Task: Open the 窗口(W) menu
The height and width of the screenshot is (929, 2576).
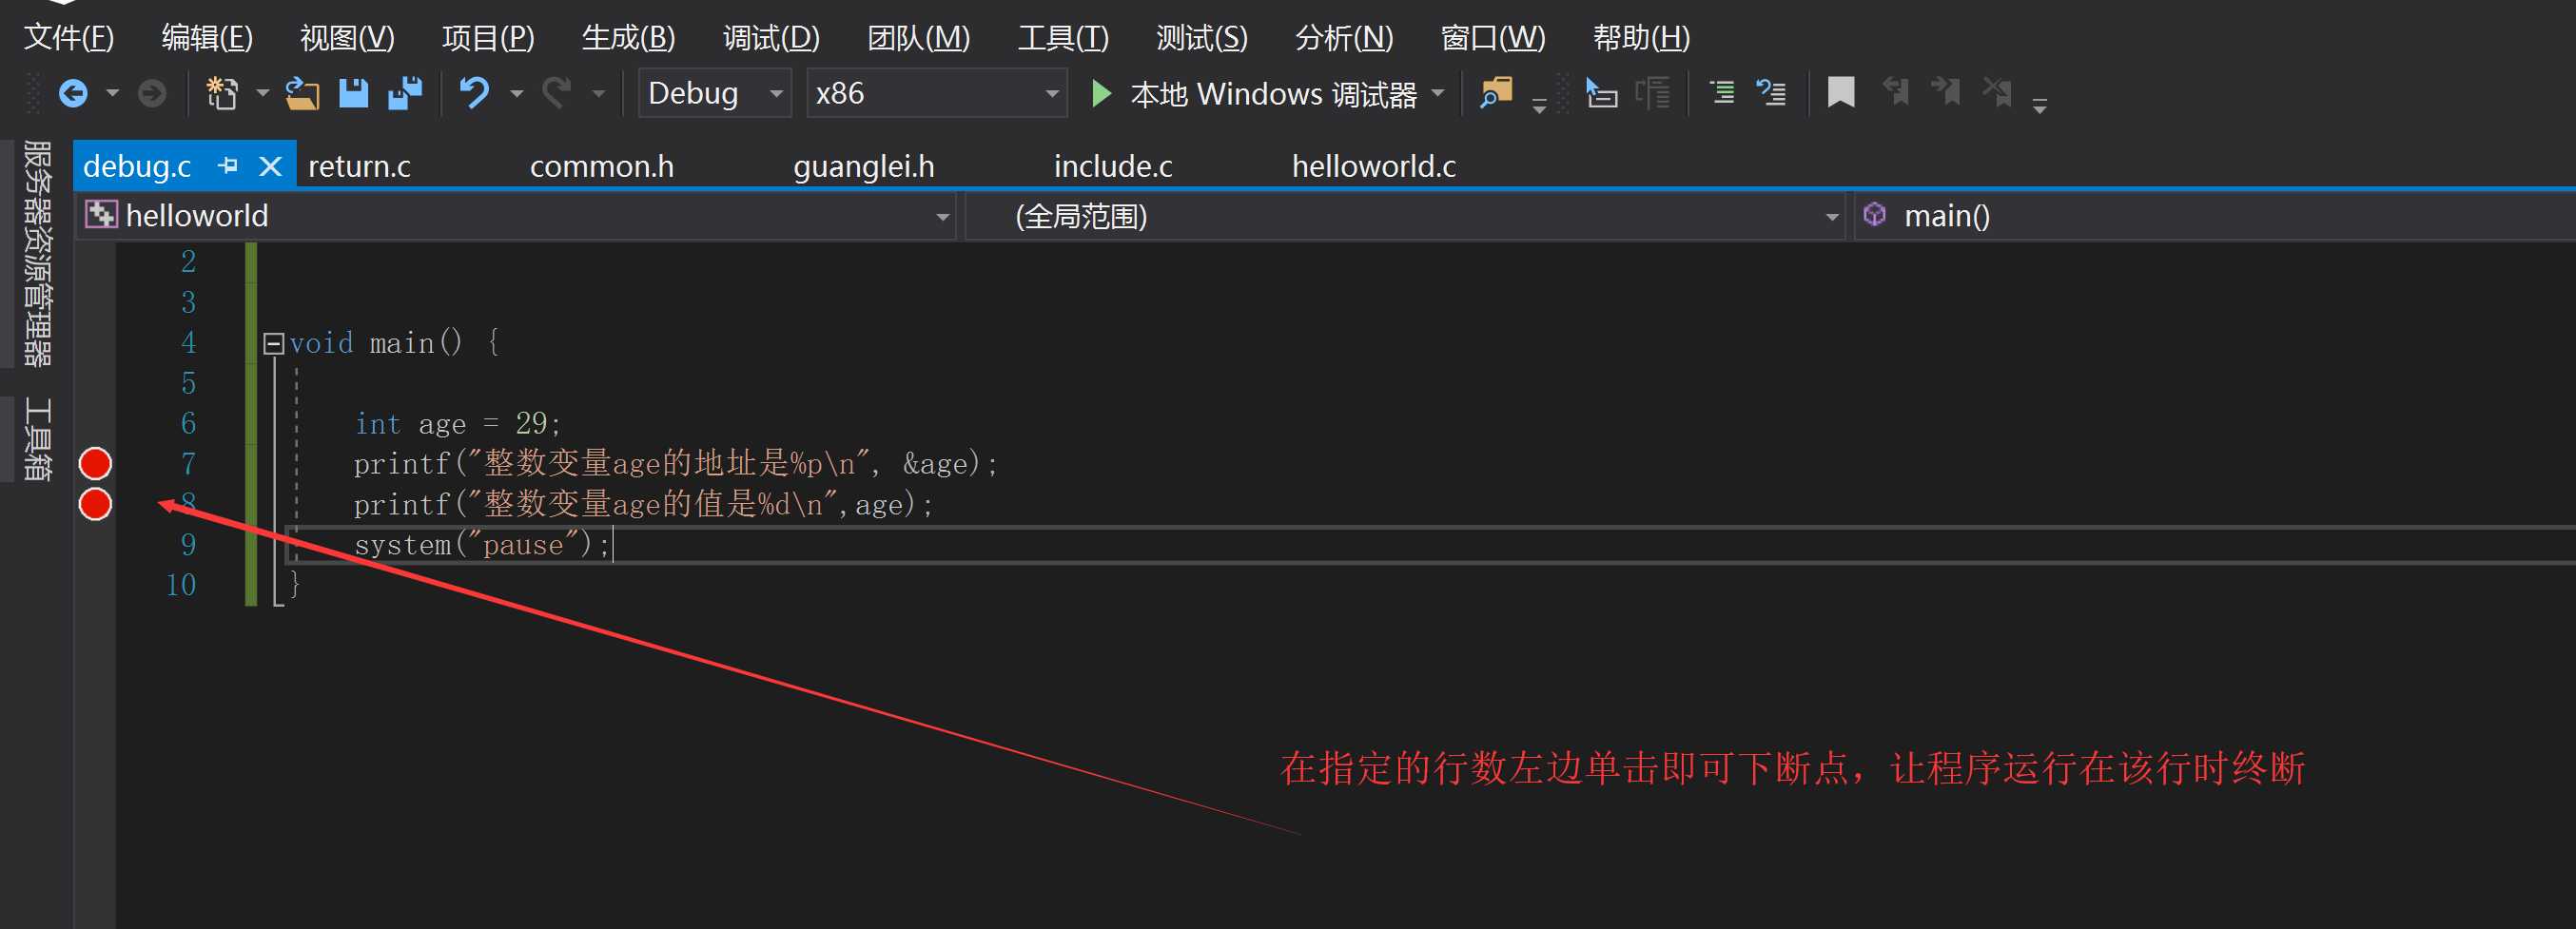Action: coord(1492,38)
